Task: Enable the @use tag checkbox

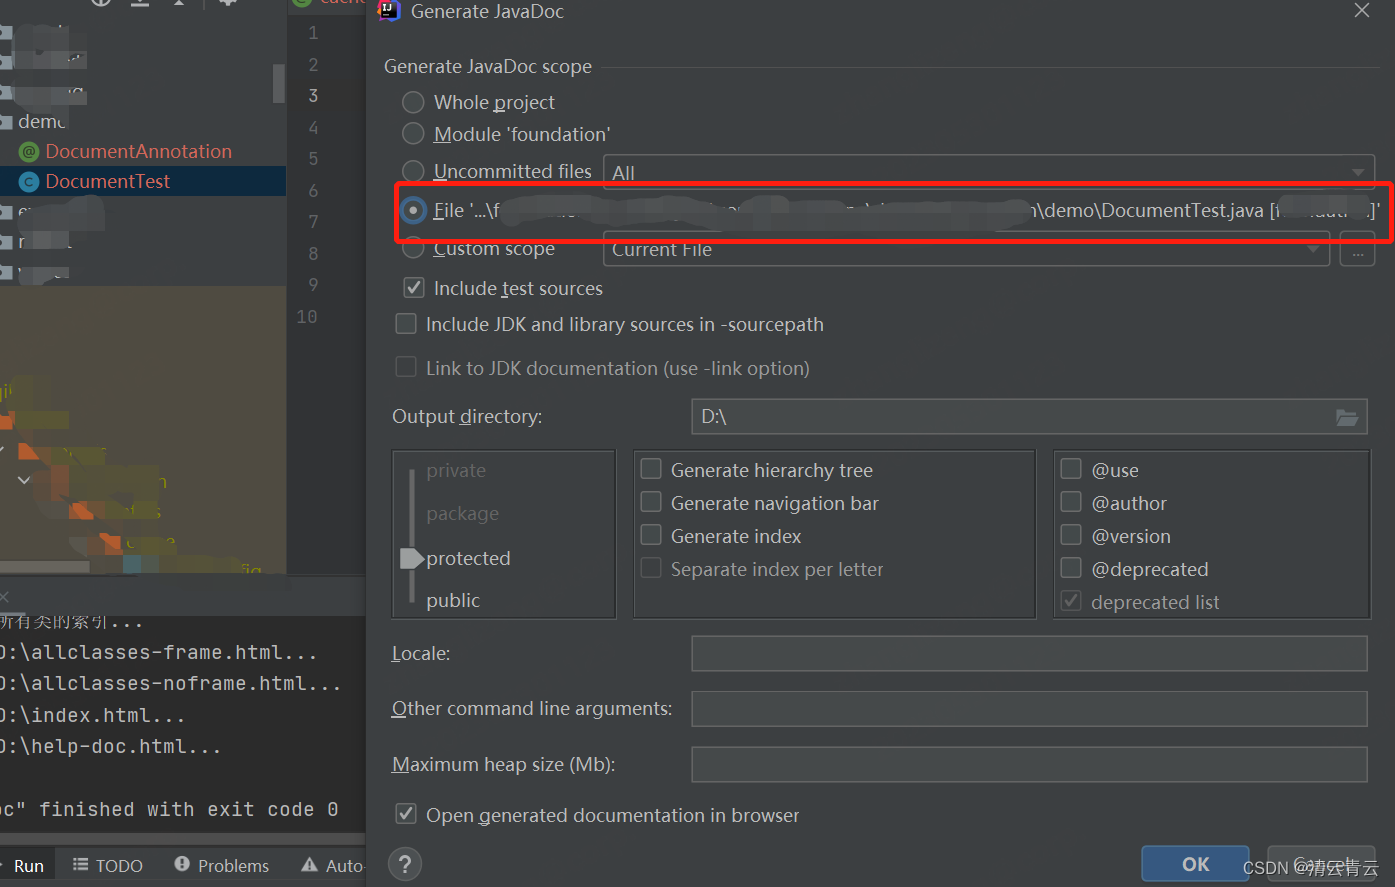Action: (x=1071, y=469)
